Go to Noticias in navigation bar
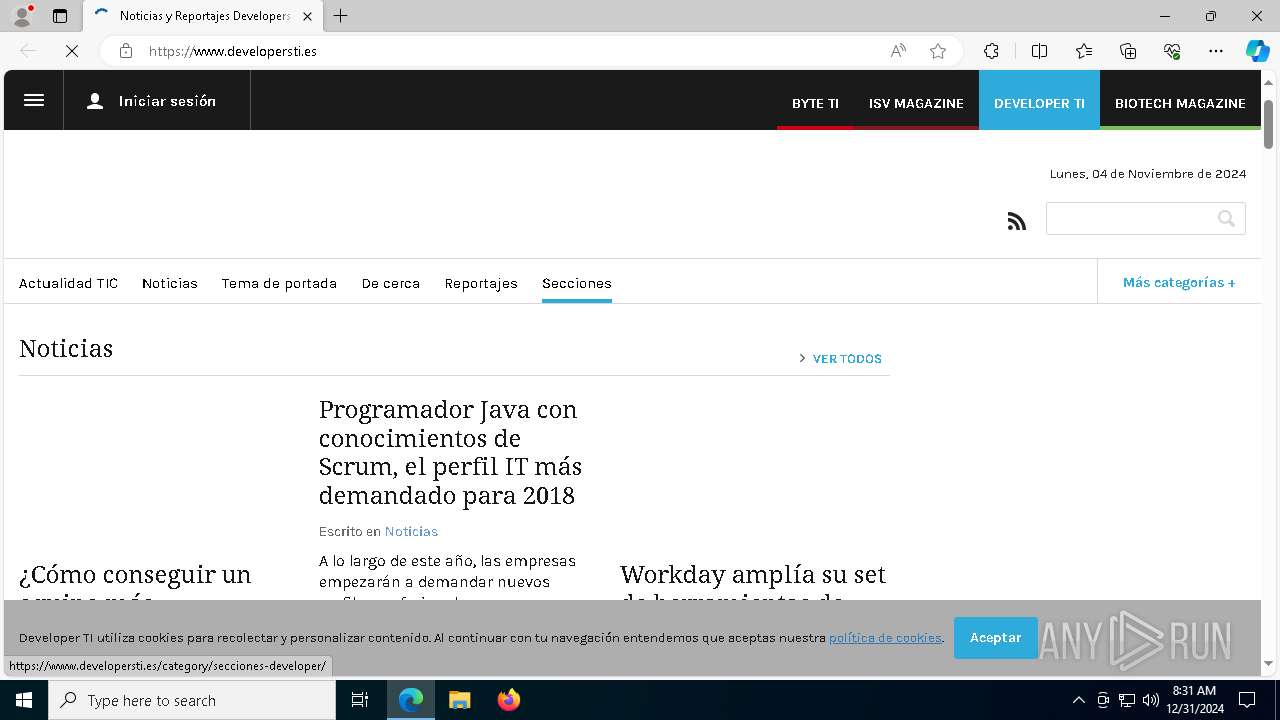Image resolution: width=1280 pixels, height=720 pixels. click(x=170, y=283)
